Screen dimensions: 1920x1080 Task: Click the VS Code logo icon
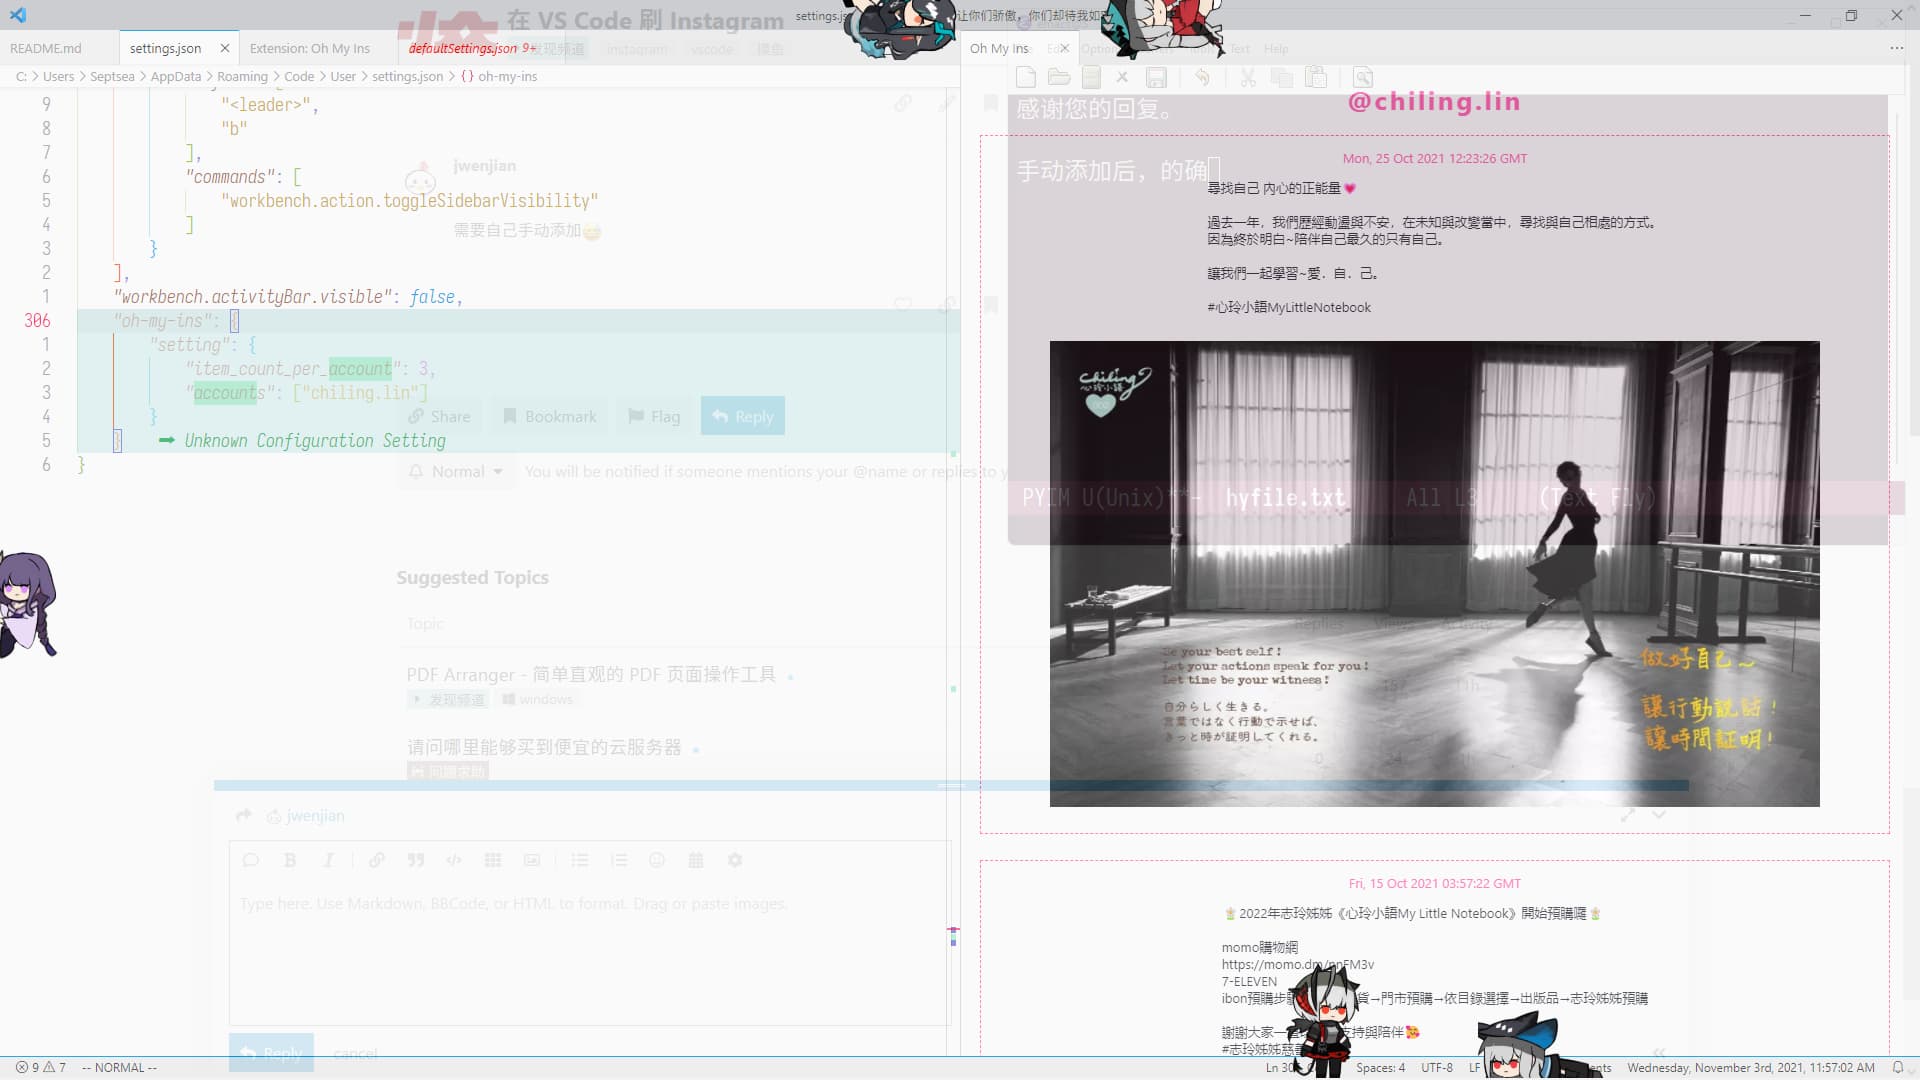pos(18,15)
